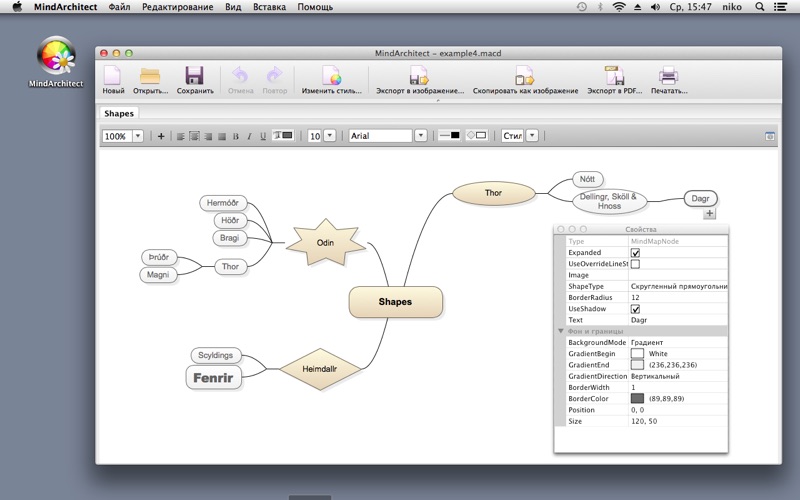Viewport: 800px width, 500px height.
Task: Click the Отмена undo toolbar icon
Action: coord(240,76)
